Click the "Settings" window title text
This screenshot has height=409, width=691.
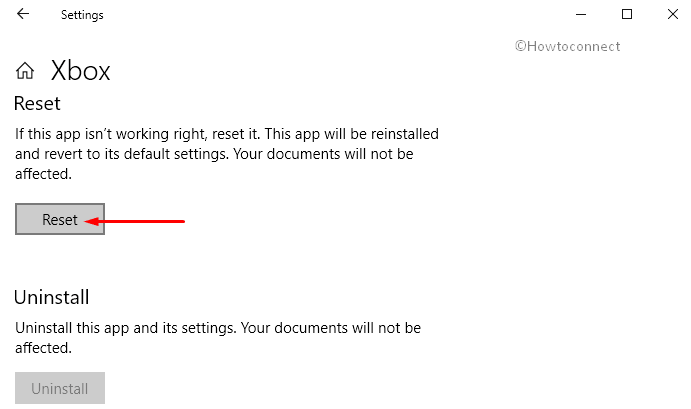[82, 16]
